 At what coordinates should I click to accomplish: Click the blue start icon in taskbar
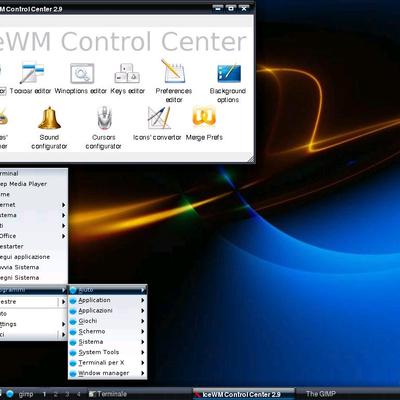pyautogui.click(x=10, y=394)
